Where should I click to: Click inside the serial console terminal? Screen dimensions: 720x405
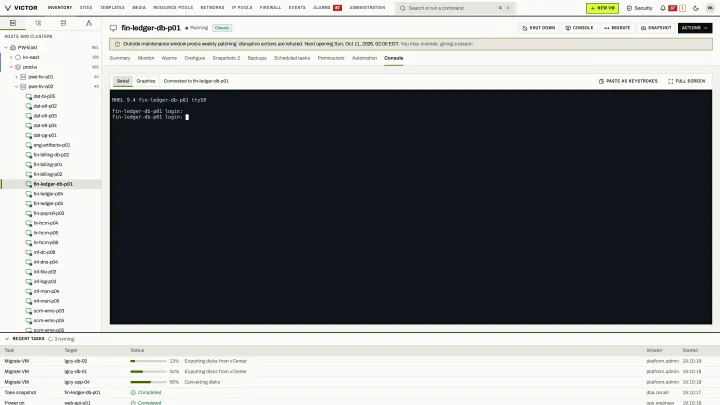(411, 207)
